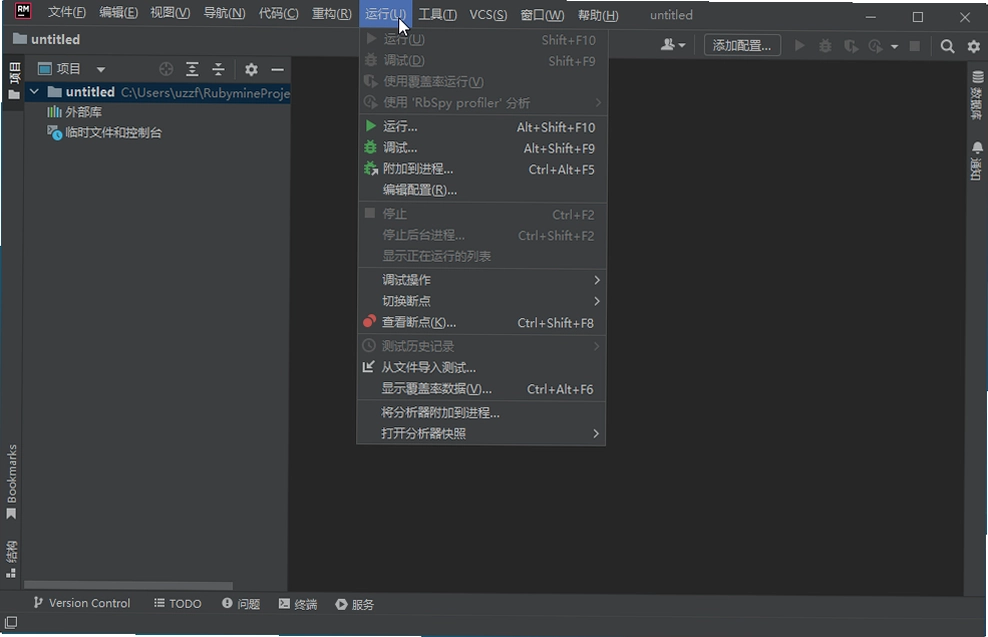The image size is (988, 637).
Task: Select 外部库 in project tree
Action: coord(74,112)
